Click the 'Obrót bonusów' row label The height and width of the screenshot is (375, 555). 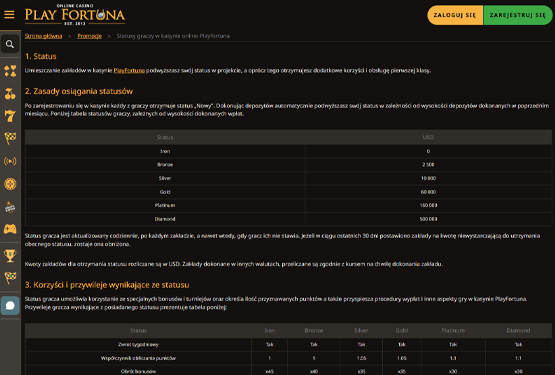coord(138,371)
